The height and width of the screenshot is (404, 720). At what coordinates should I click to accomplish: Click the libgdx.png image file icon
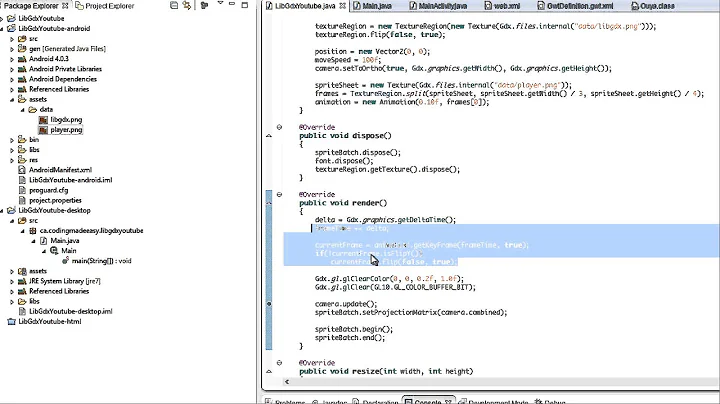pyautogui.click(x=43, y=119)
